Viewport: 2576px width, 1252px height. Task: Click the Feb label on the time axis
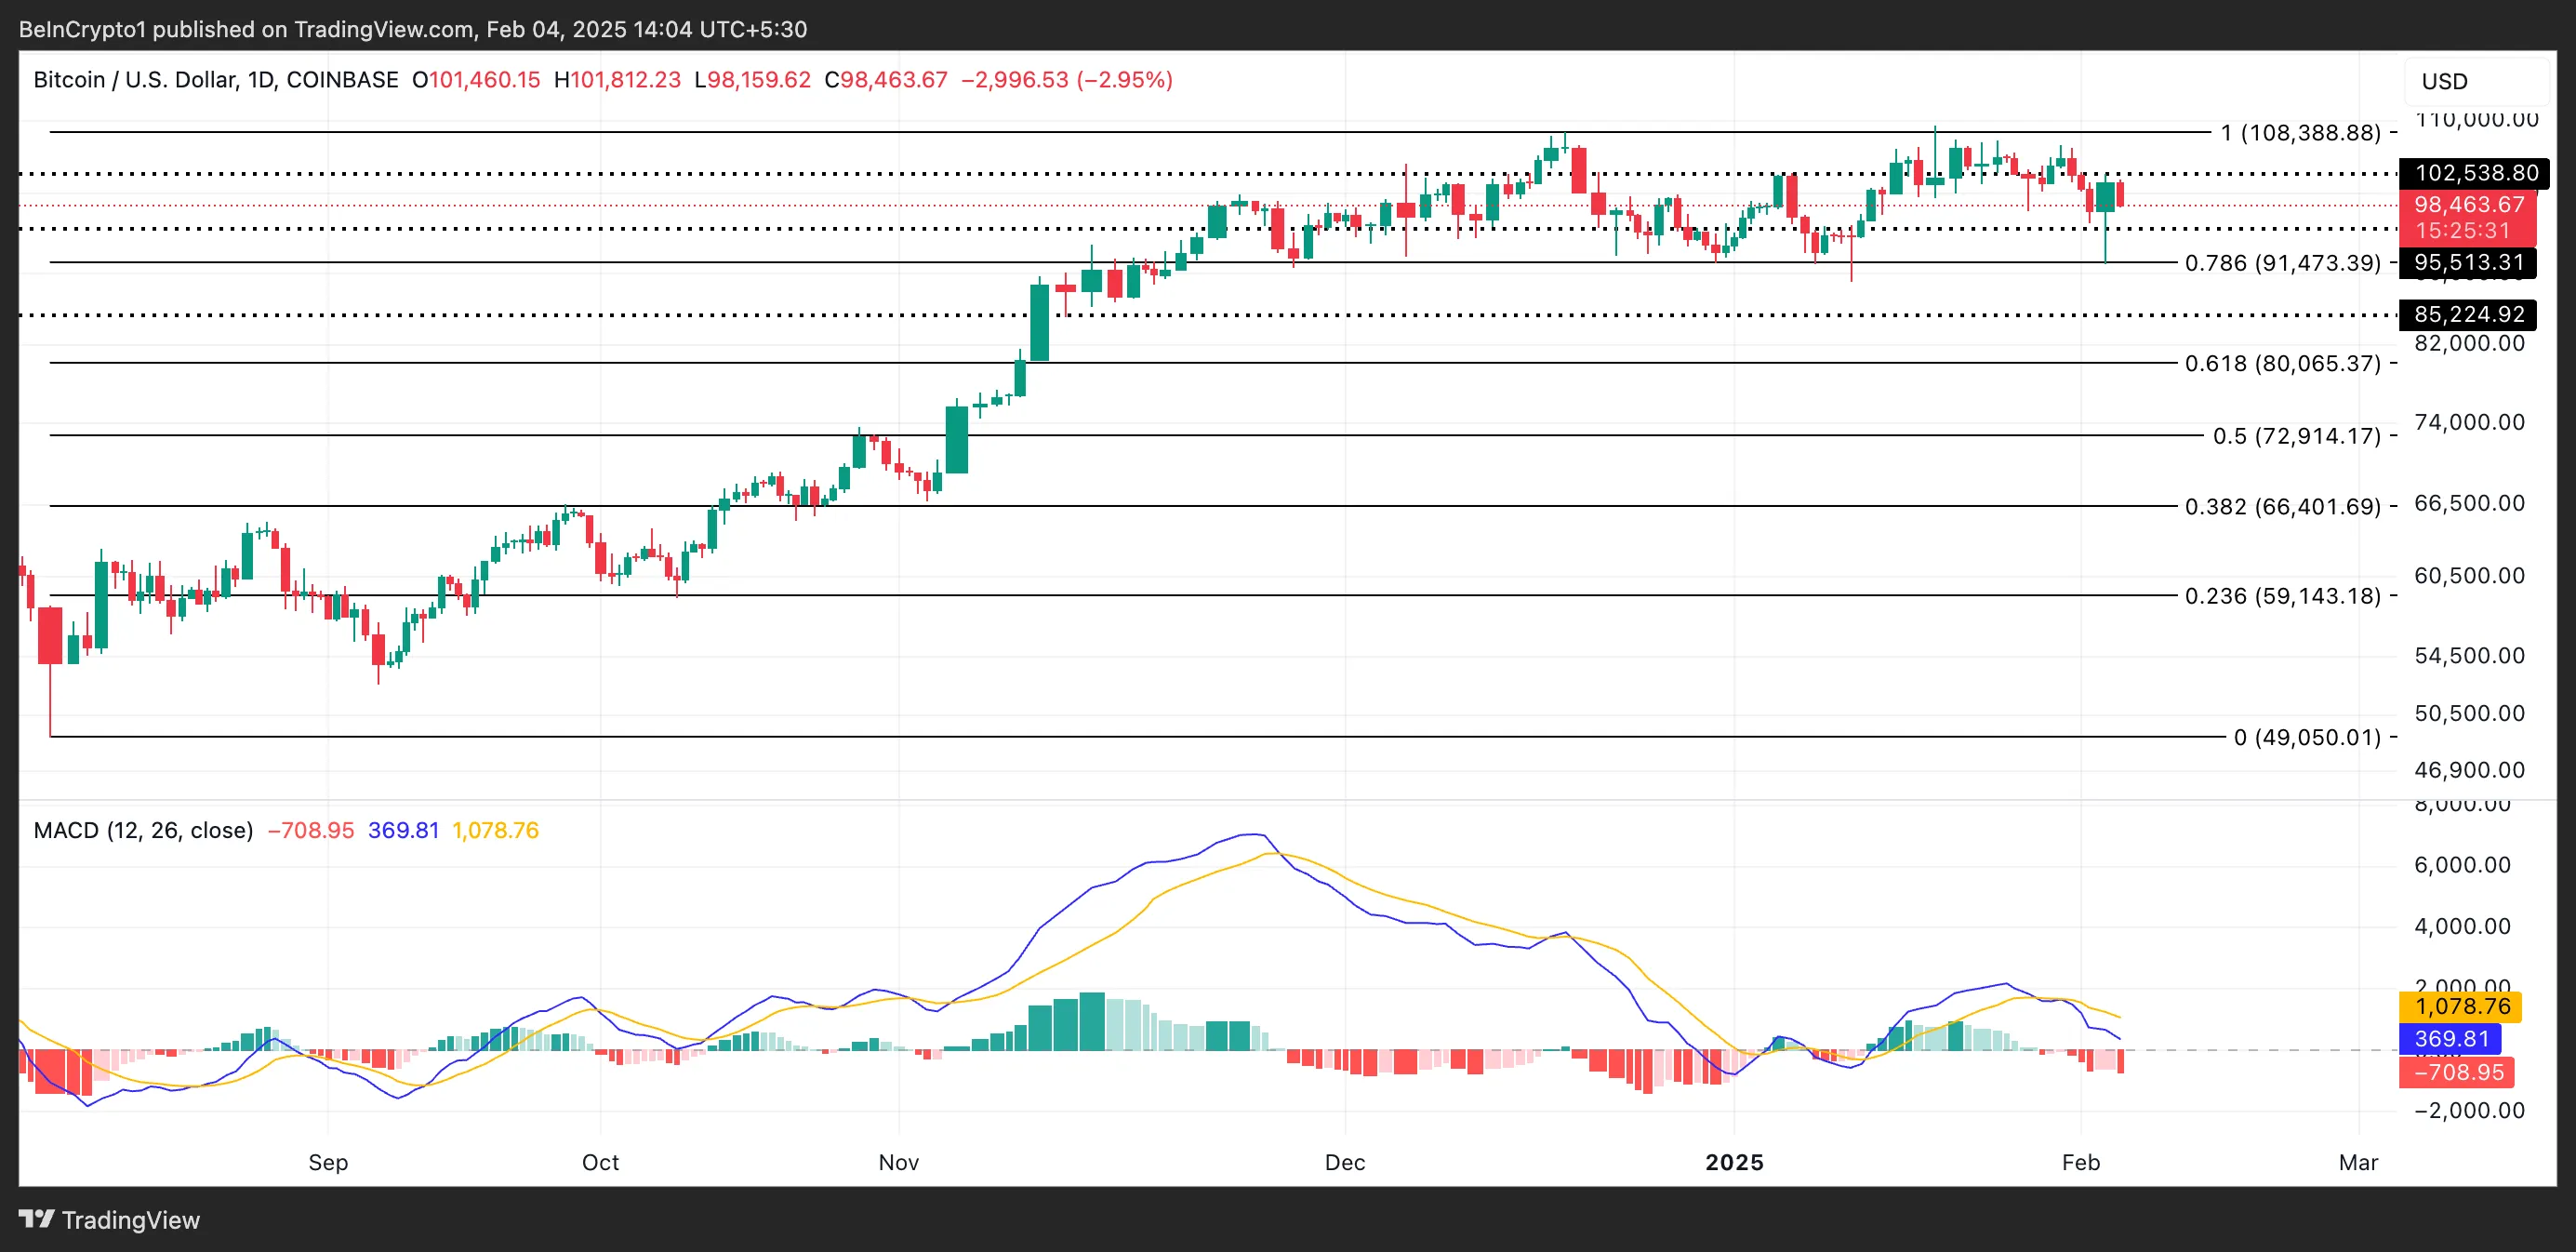(x=2083, y=1162)
